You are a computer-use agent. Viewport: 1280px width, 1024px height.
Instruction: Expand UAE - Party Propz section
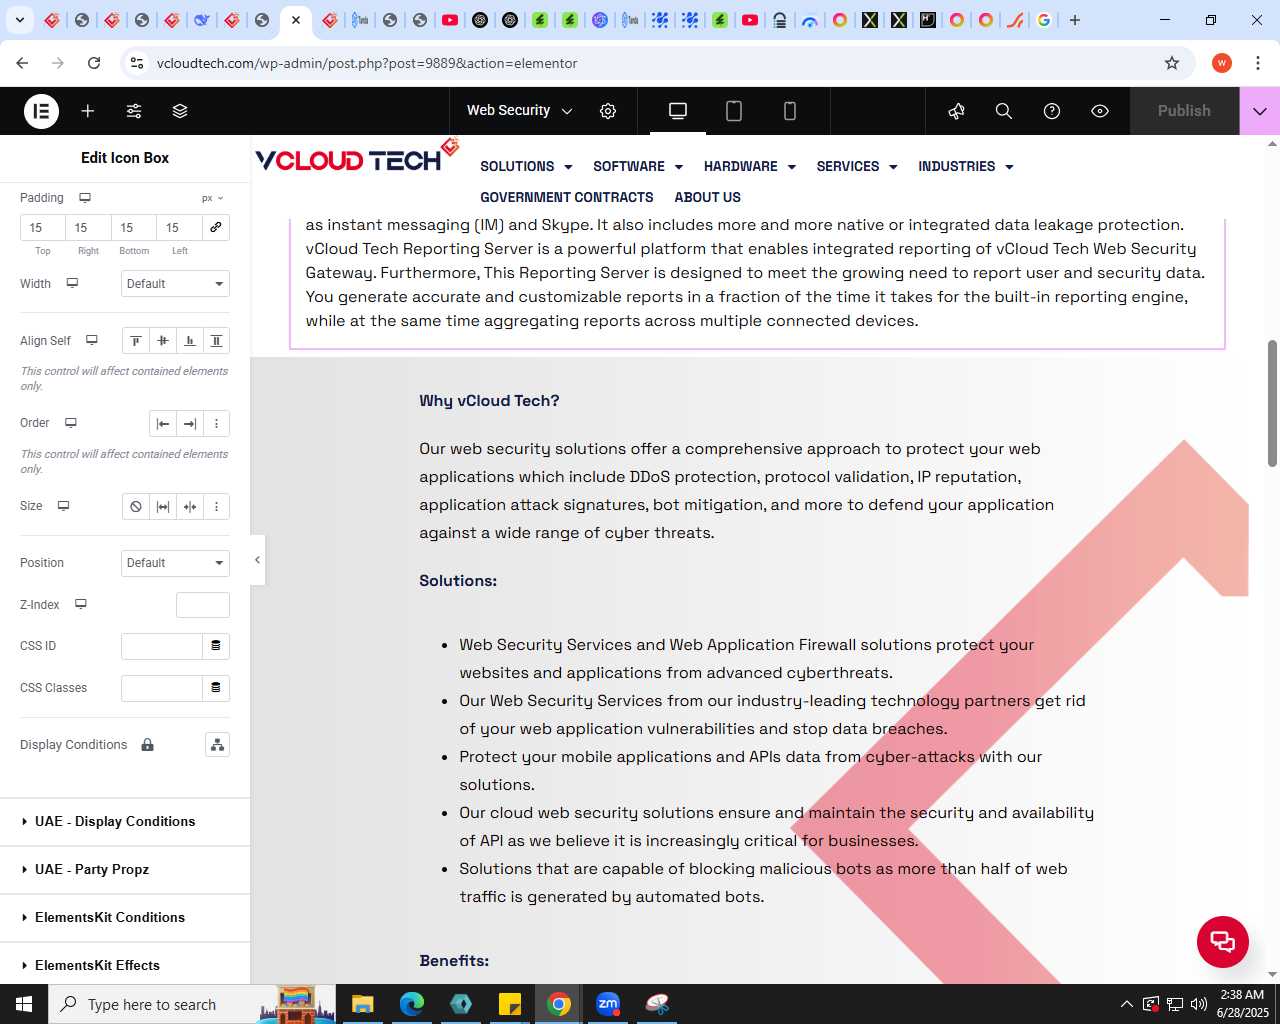click(x=125, y=870)
